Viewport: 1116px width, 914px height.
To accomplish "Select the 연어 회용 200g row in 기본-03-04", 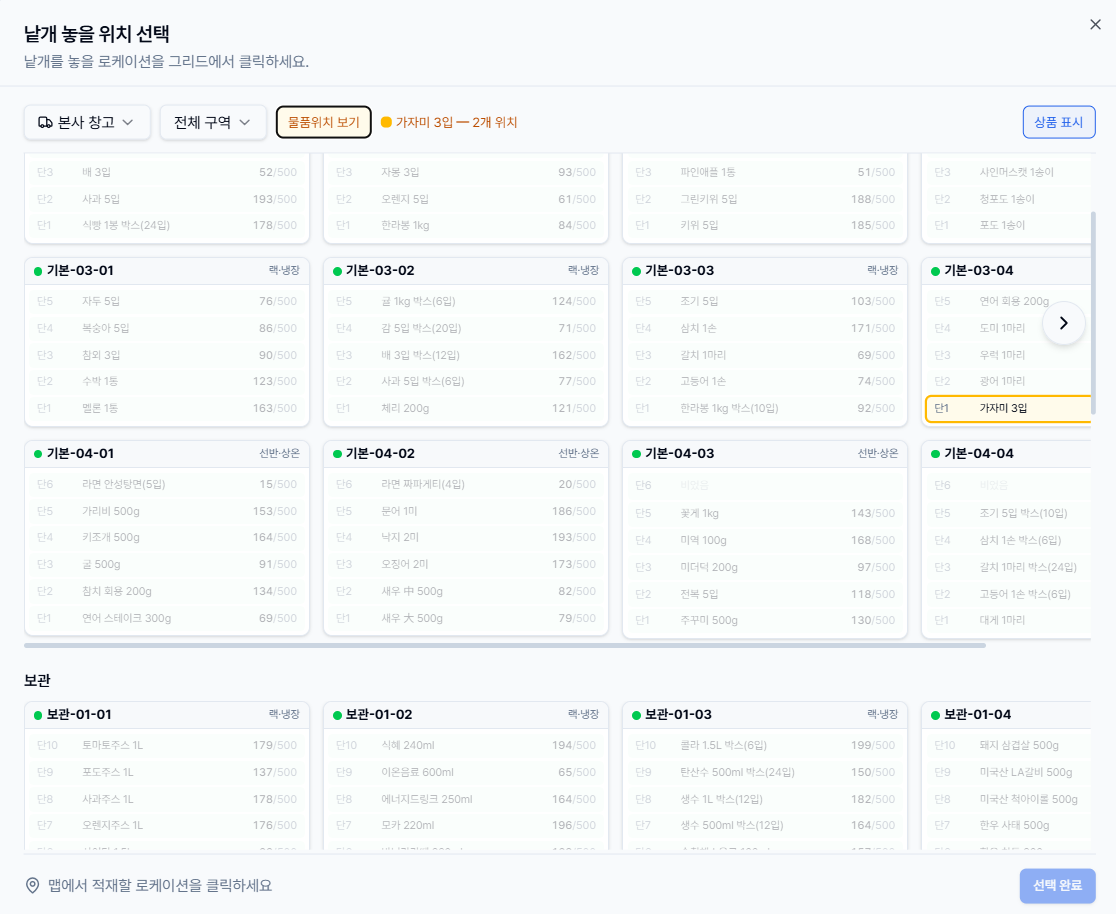I will coord(1008,302).
